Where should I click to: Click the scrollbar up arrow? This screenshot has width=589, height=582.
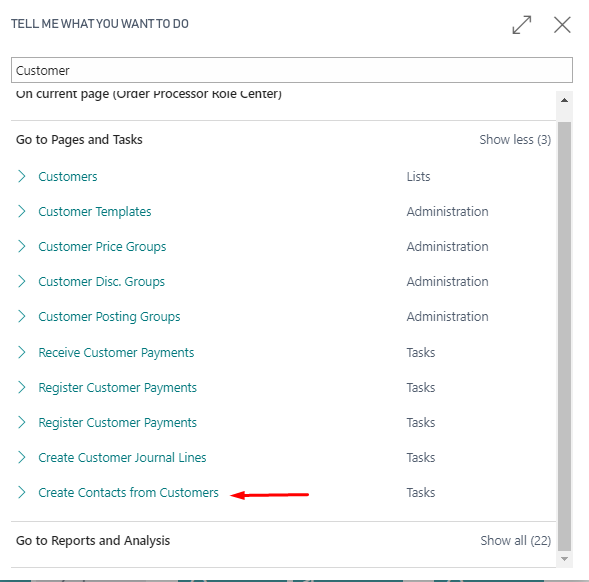point(564,100)
